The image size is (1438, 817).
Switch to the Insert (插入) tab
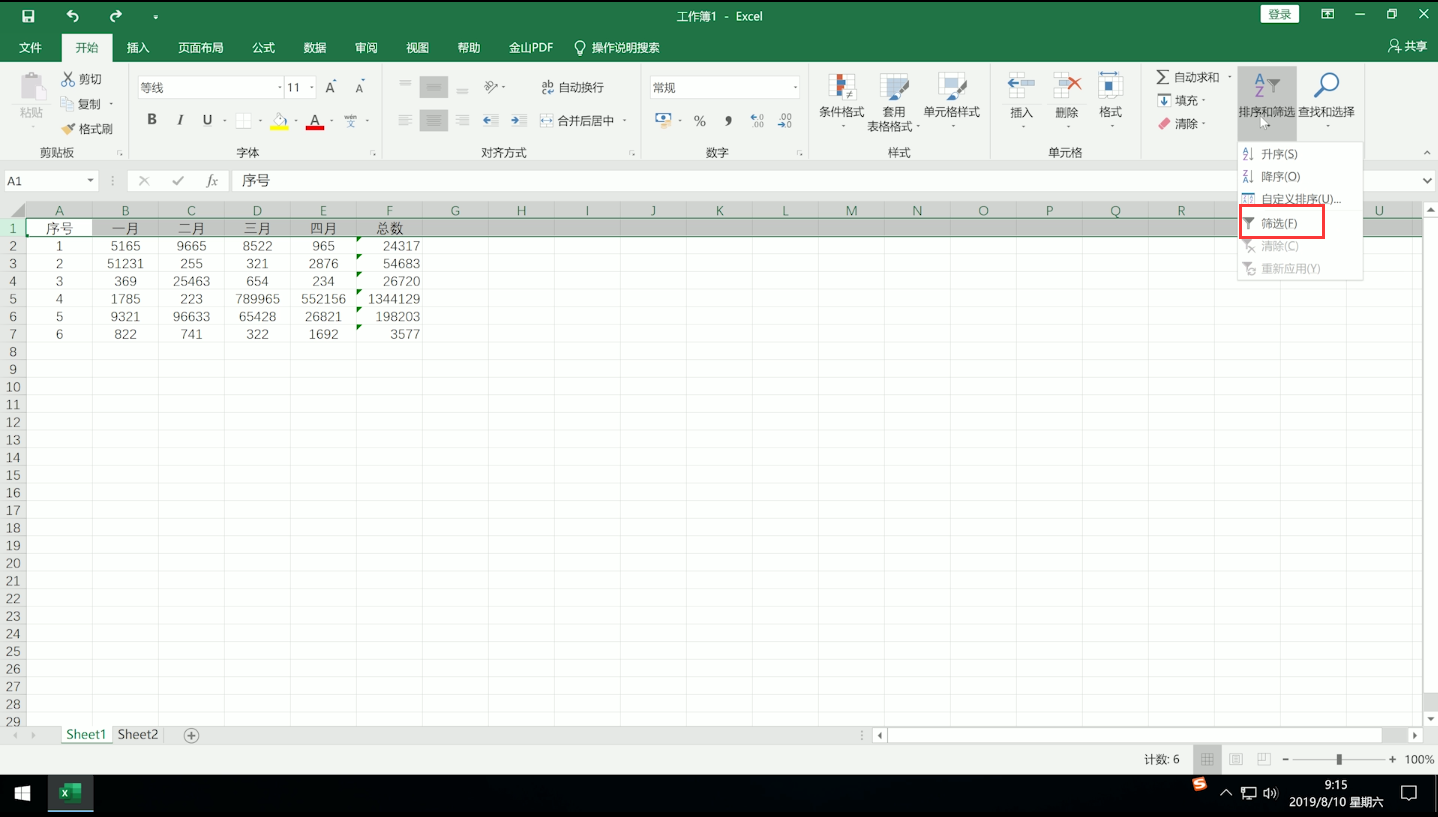[138, 48]
